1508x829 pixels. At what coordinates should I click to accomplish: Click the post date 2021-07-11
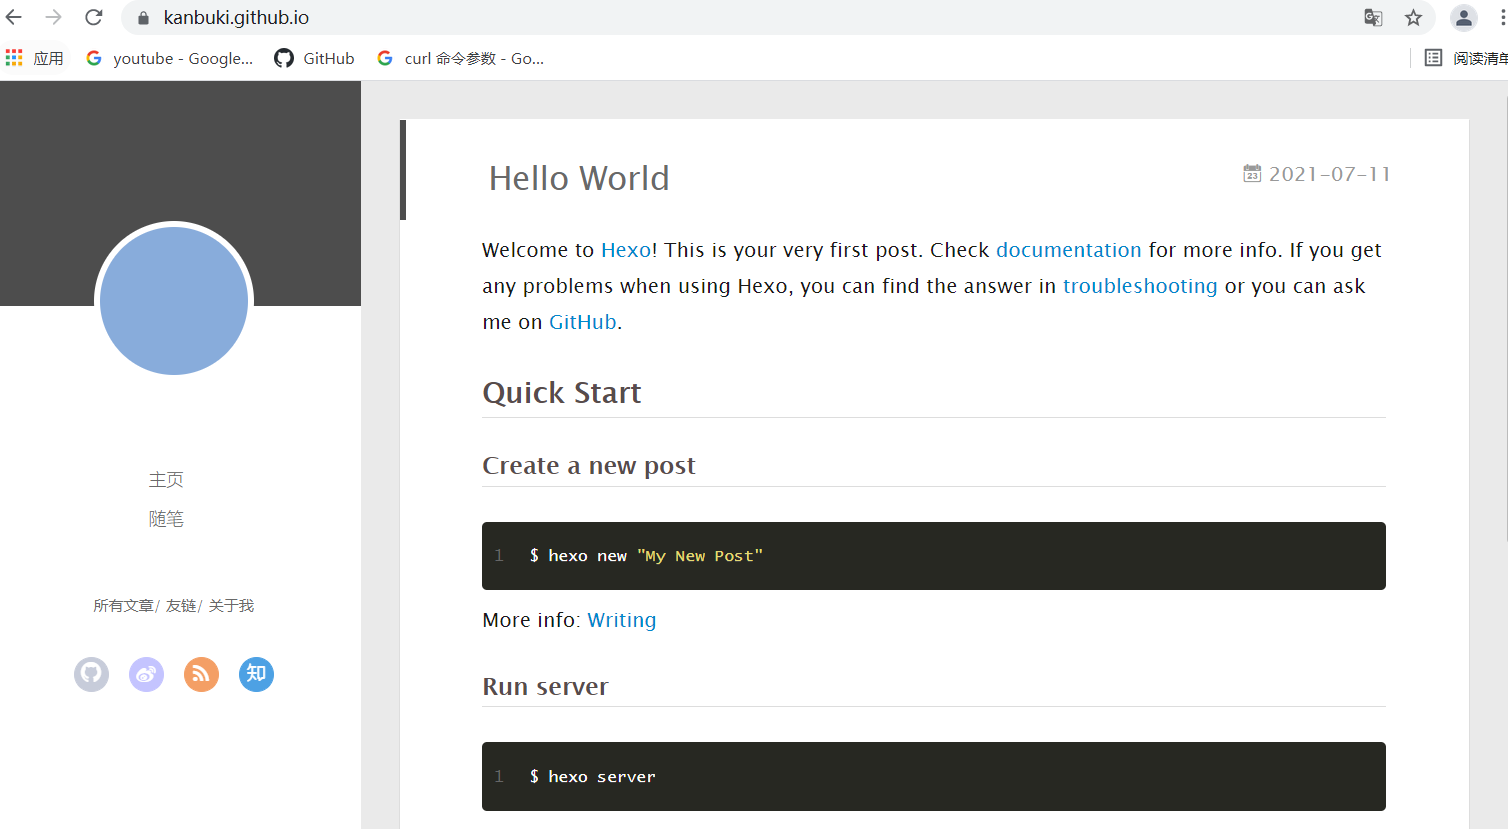click(1330, 174)
